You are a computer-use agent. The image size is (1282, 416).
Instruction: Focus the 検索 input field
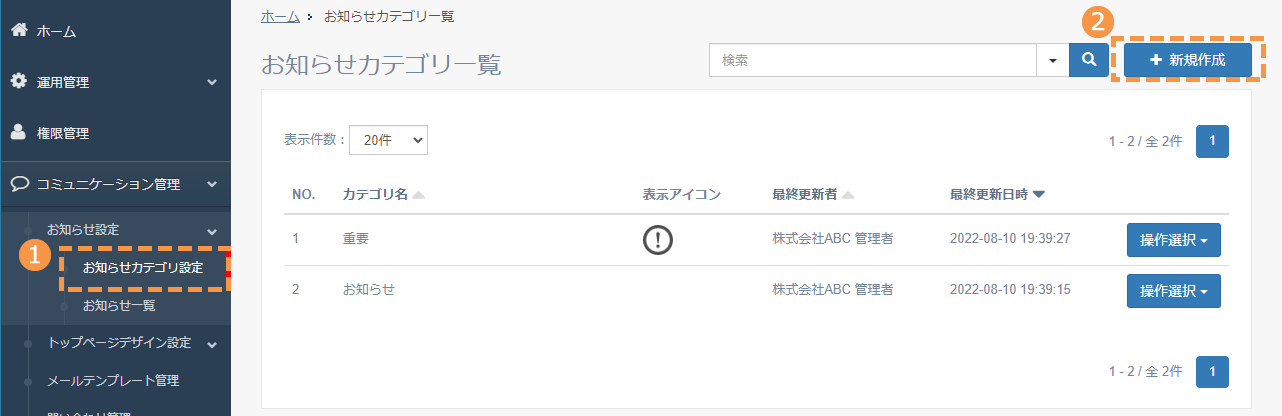(x=872, y=60)
